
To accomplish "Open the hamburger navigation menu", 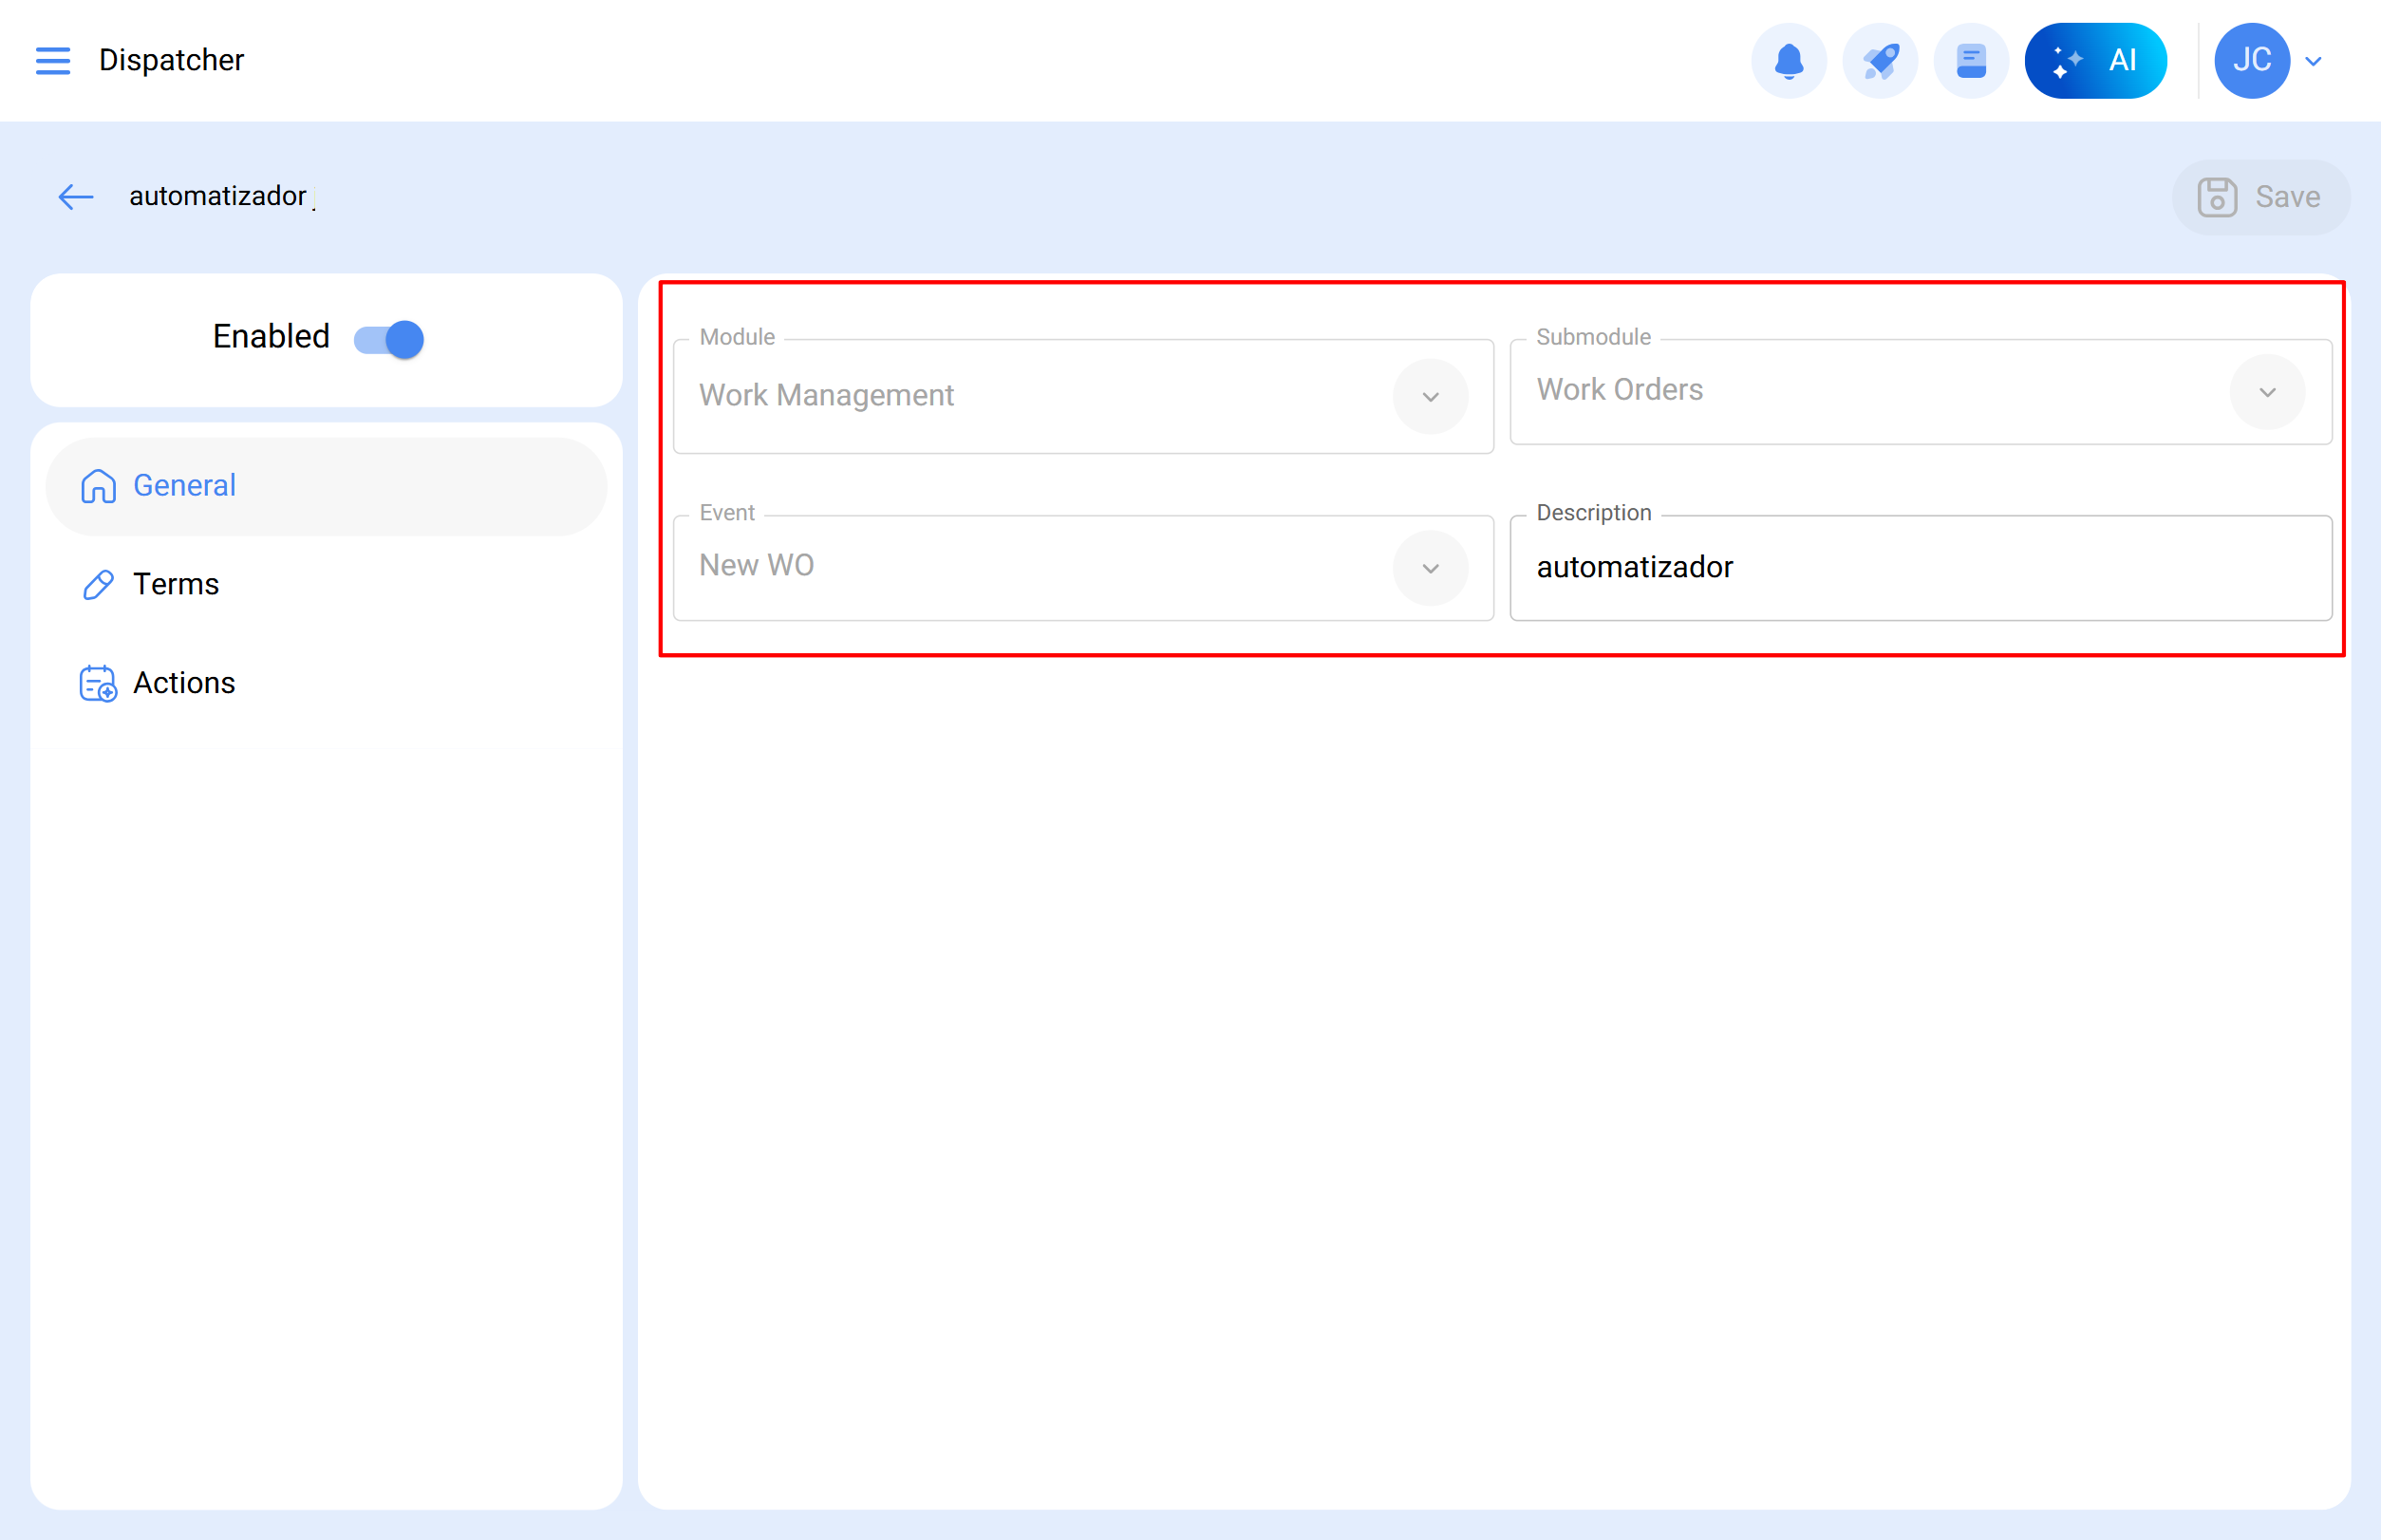I will tap(52, 61).
